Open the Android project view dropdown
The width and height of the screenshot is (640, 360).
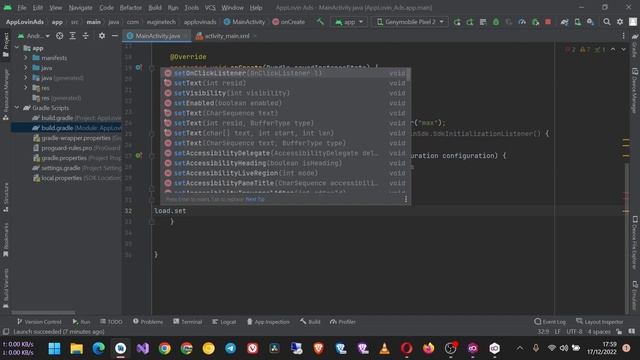pos(34,36)
